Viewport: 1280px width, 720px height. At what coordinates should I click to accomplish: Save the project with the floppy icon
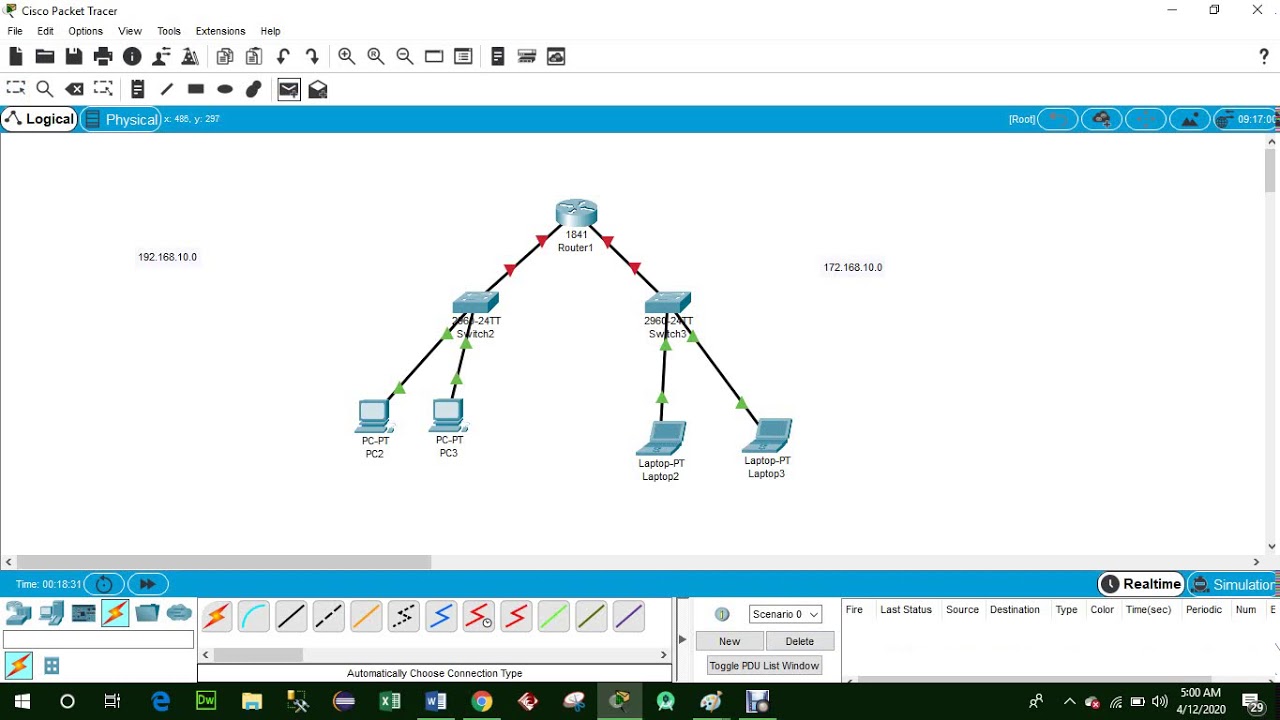[73, 57]
